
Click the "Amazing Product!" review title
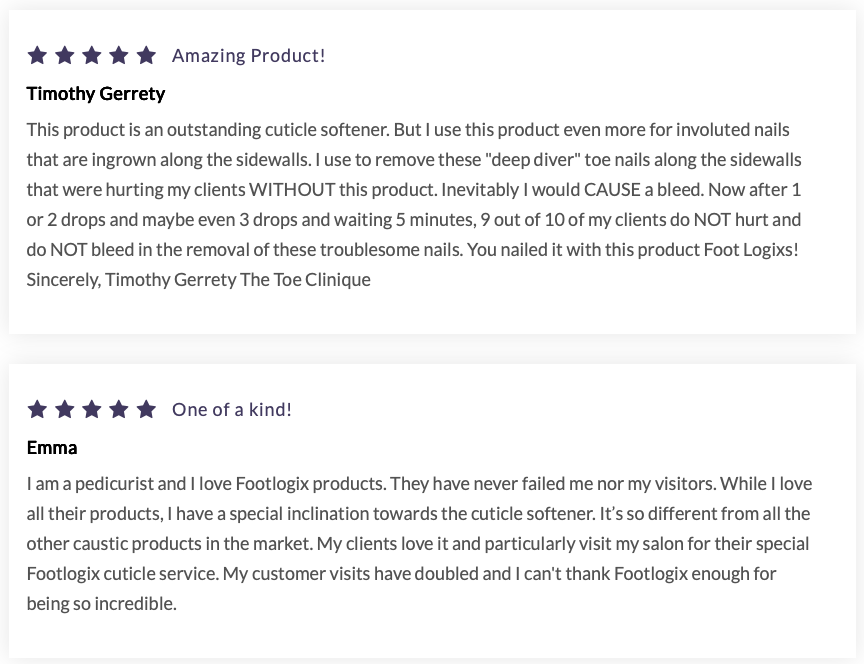248,56
